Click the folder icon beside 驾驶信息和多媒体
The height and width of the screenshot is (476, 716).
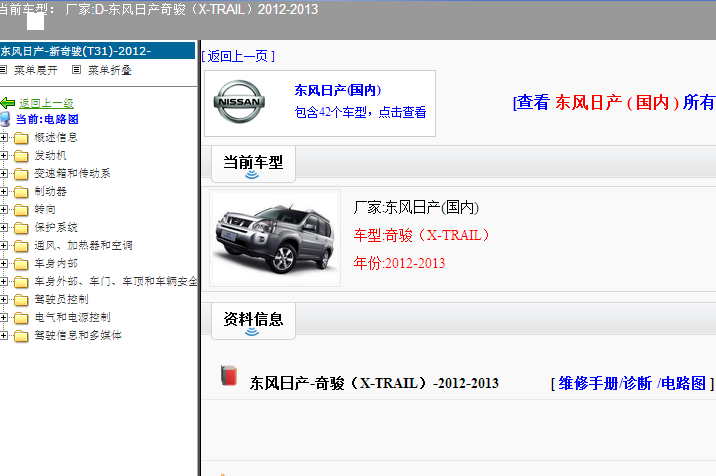(x=21, y=336)
